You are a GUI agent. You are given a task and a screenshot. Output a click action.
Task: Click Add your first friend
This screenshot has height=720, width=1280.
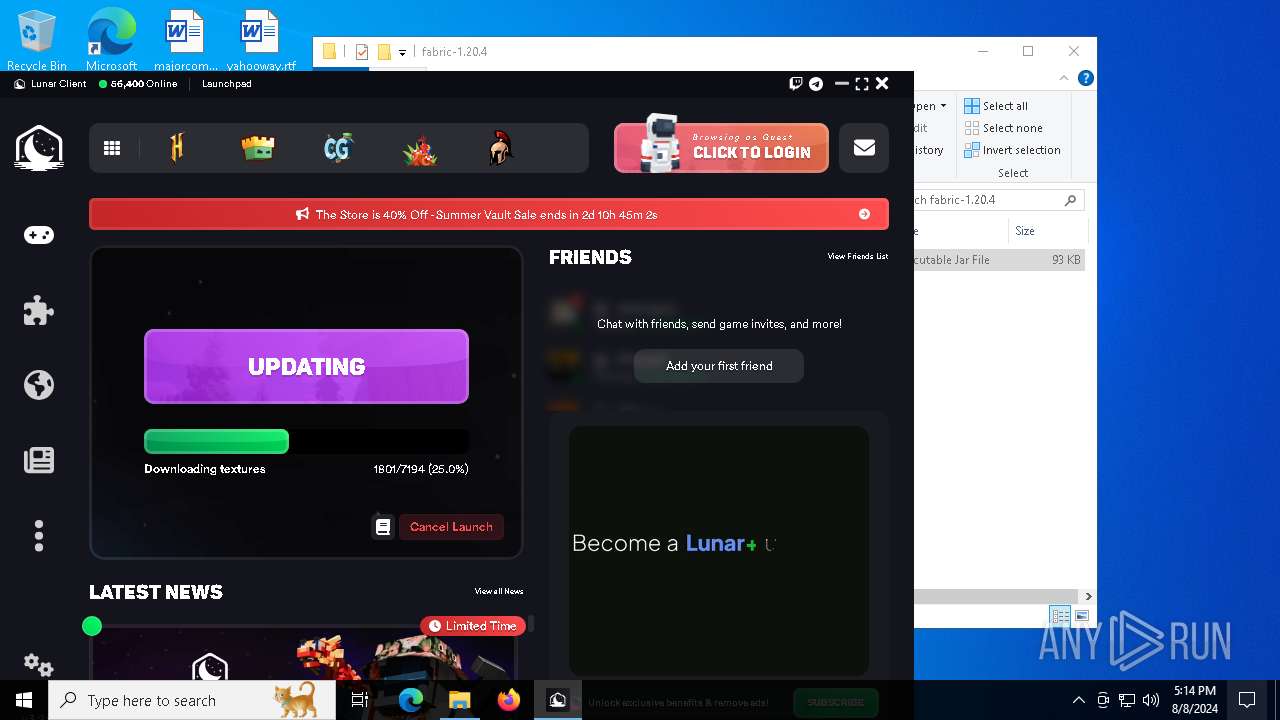pyautogui.click(x=719, y=366)
